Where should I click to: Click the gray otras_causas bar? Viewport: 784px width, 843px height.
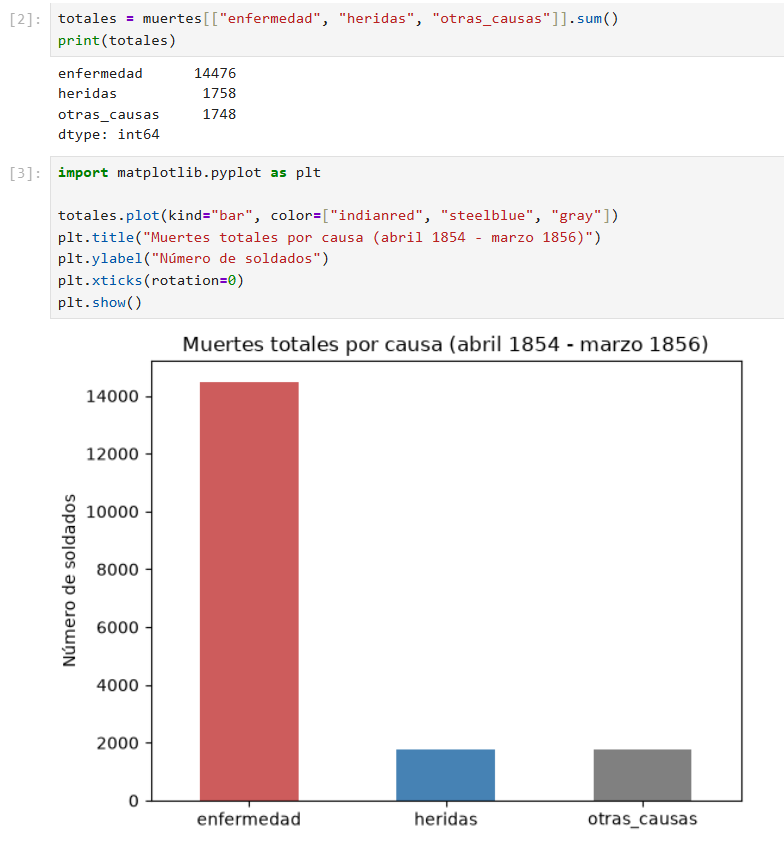pyautogui.click(x=642, y=775)
